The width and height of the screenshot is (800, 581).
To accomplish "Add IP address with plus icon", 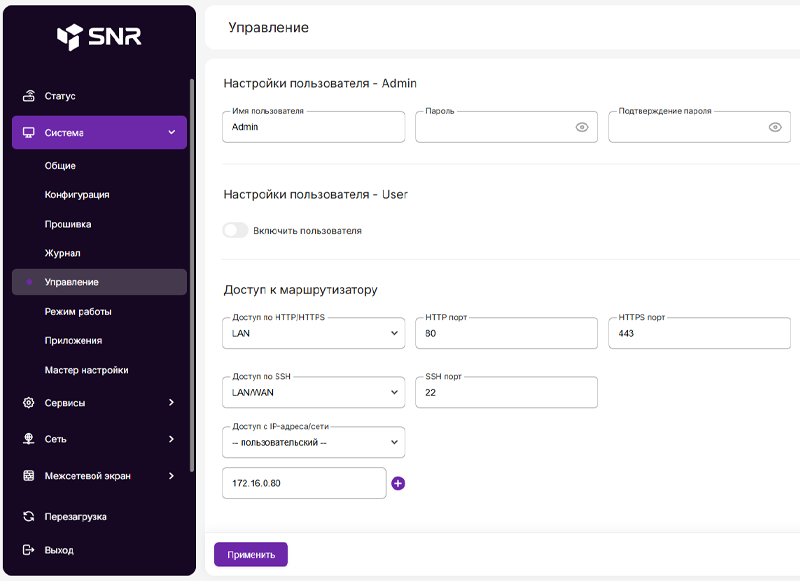I will [x=398, y=483].
